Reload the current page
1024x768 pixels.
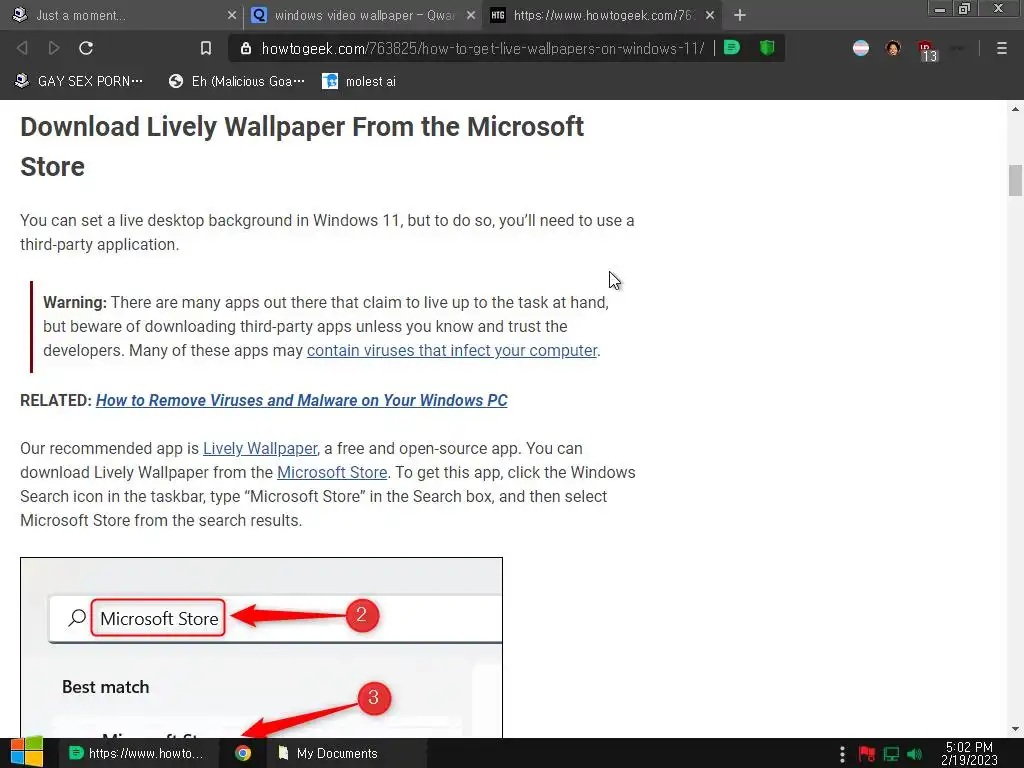coord(86,48)
